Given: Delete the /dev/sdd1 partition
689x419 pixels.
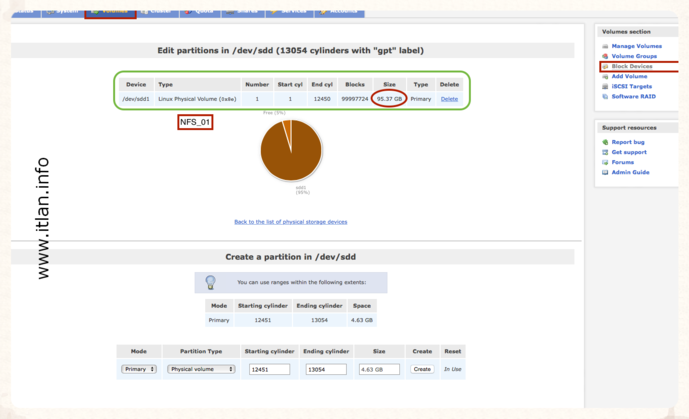Looking at the screenshot, I should coord(449,99).
